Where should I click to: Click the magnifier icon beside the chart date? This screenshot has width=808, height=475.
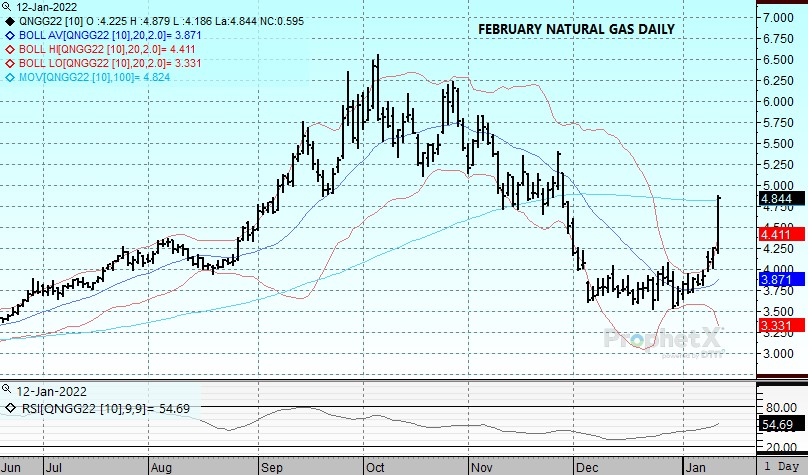point(8,6)
